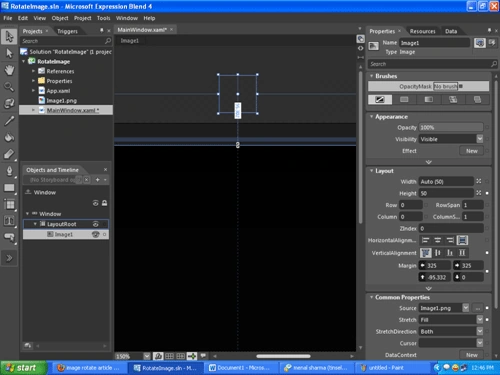The width and height of the screenshot is (500, 375).
Task: Toggle annotations display
Action: [x=203, y=356]
